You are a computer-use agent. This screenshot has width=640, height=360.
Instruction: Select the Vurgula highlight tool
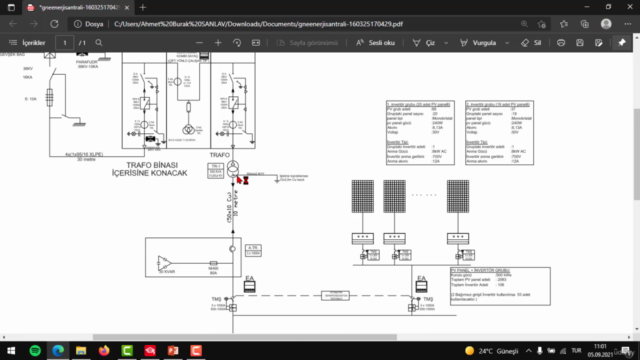click(x=478, y=42)
